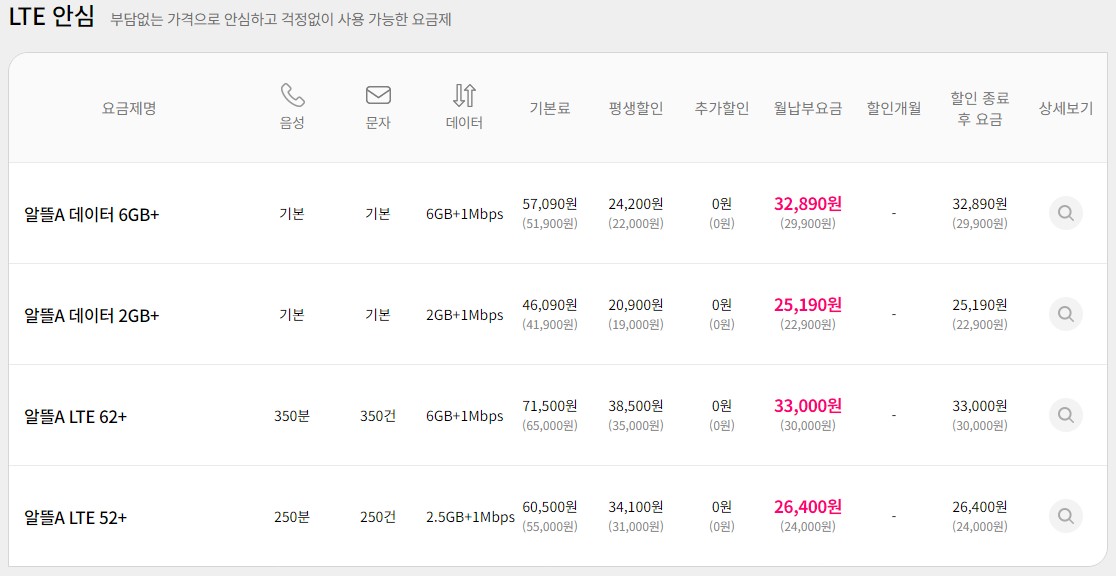Click the 추가할인 column header
This screenshot has height=576, width=1116.
point(722,108)
